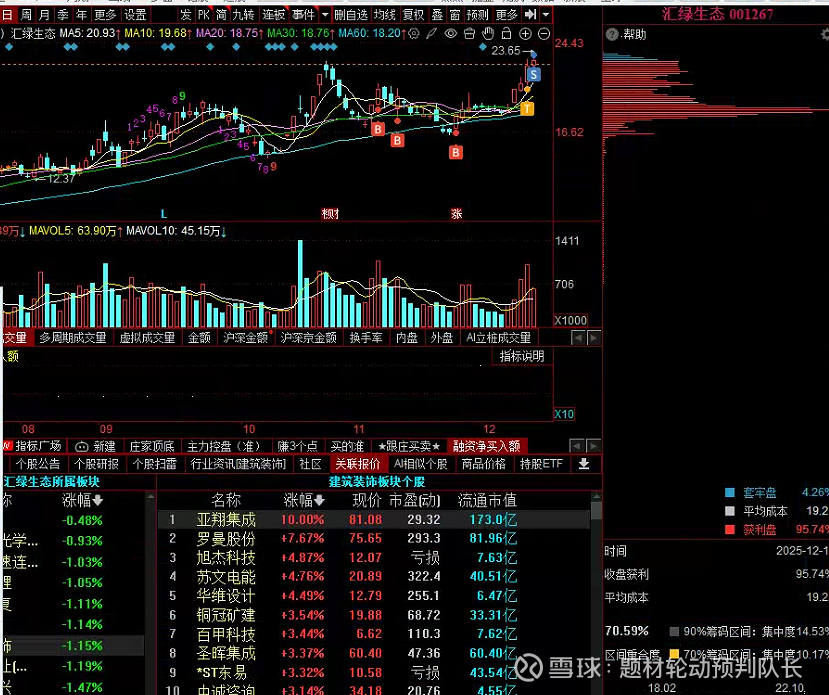
Task: Open 设置 in the period bar
Action: pyautogui.click(x=135, y=15)
